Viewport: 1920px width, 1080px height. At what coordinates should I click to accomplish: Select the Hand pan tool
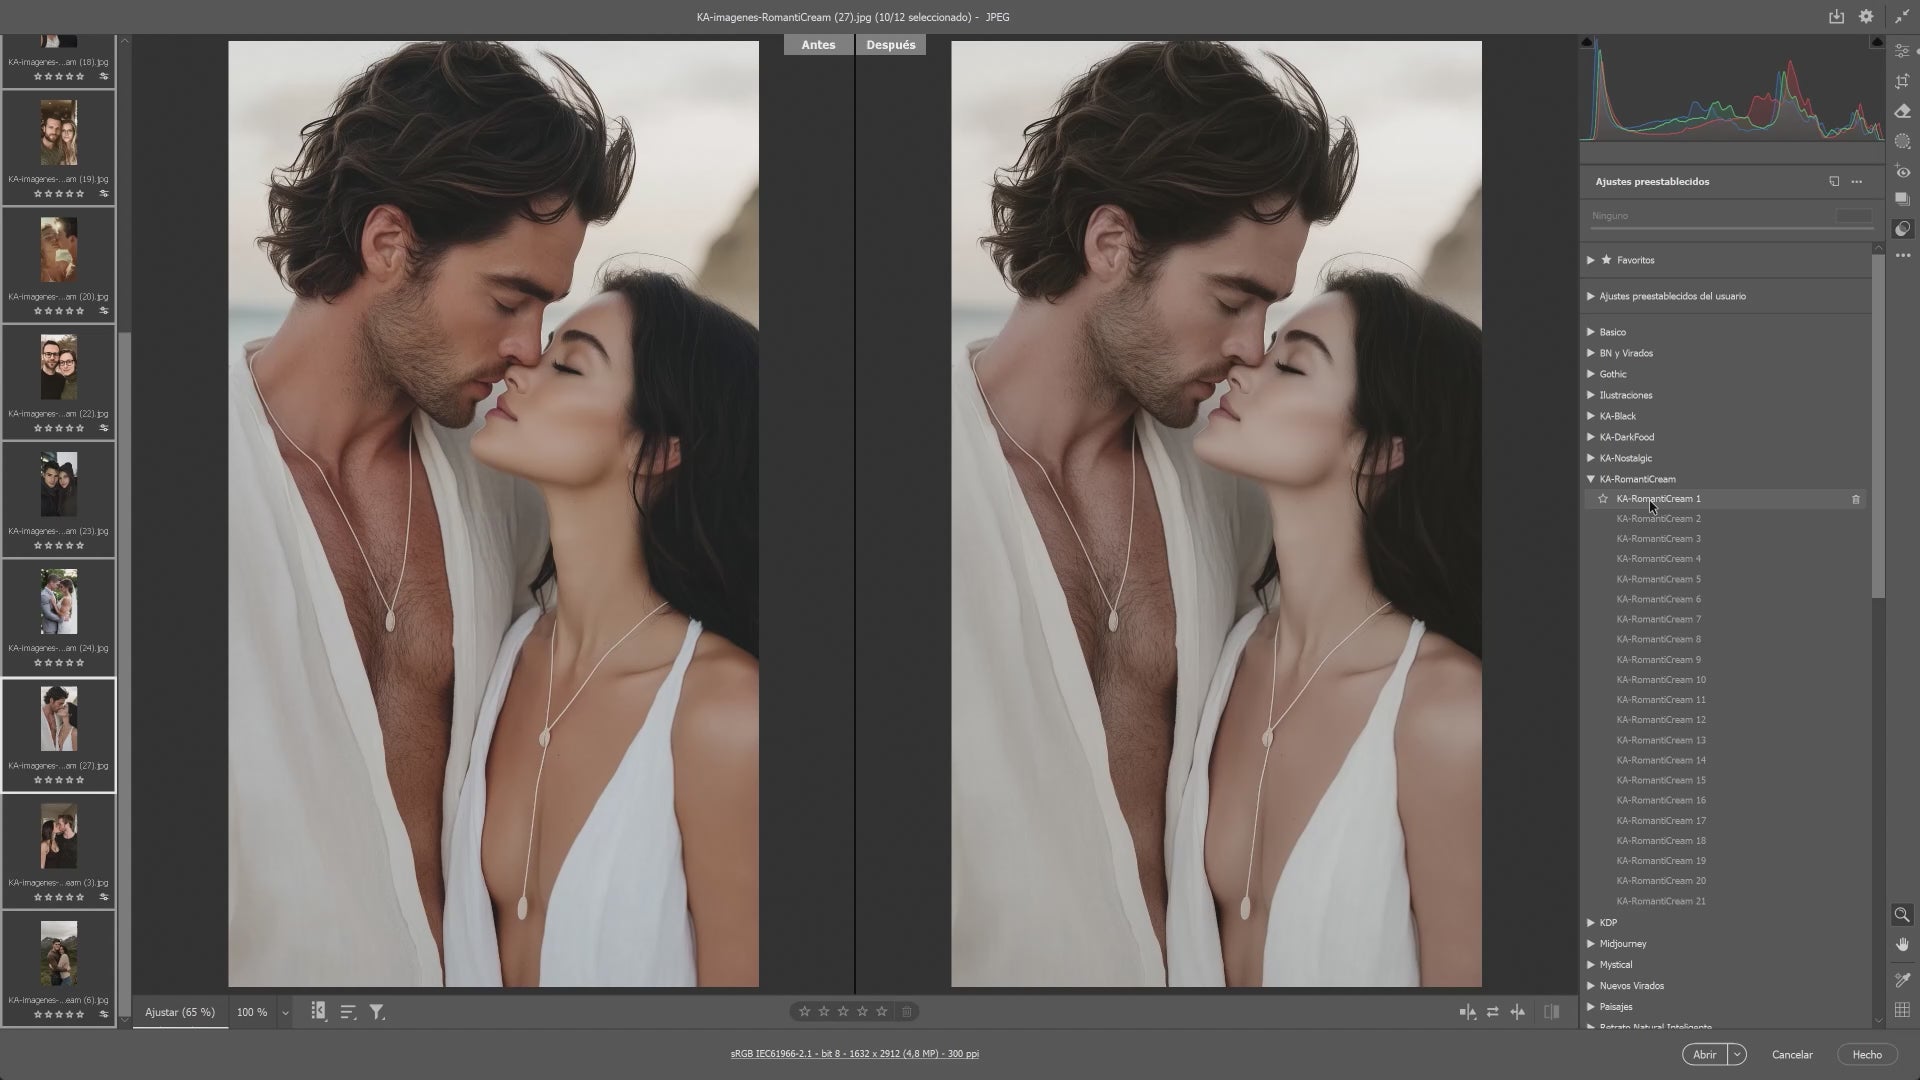click(1902, 945)
